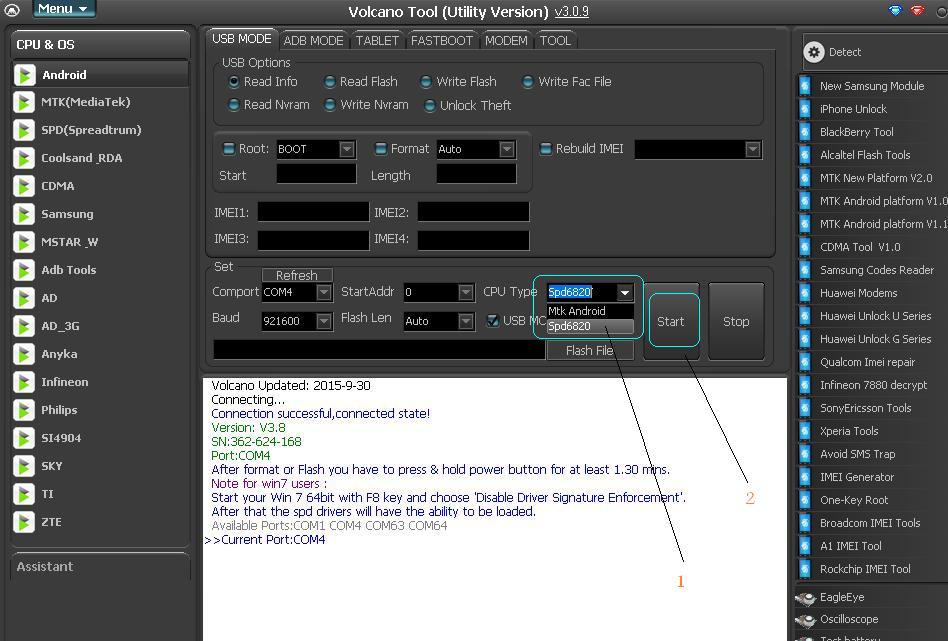Open the Flash Len dropdown
Viewport: 948px width, 641px height.
point(466,321)
